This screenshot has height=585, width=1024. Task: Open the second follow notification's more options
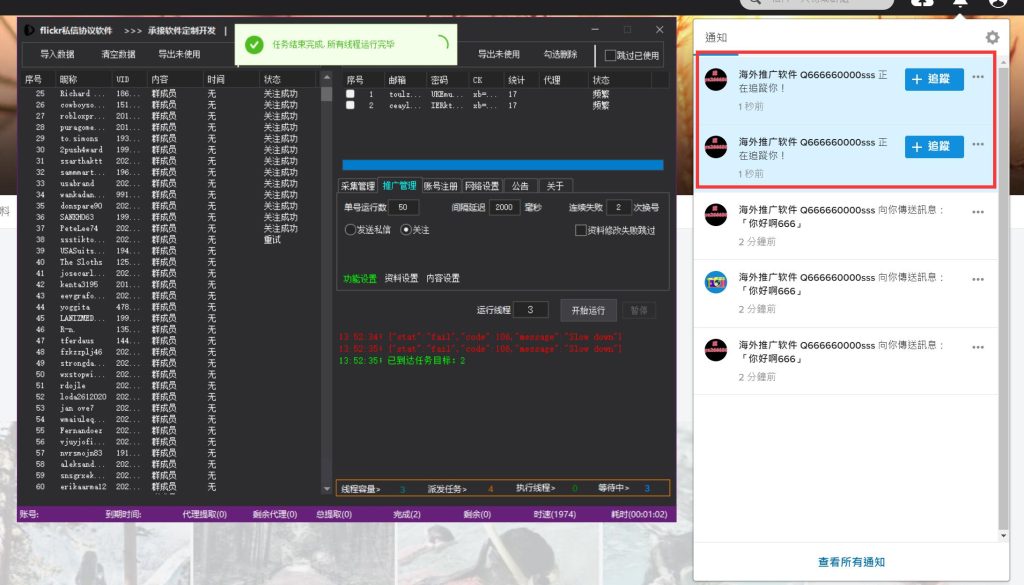[x=978, y=145]
